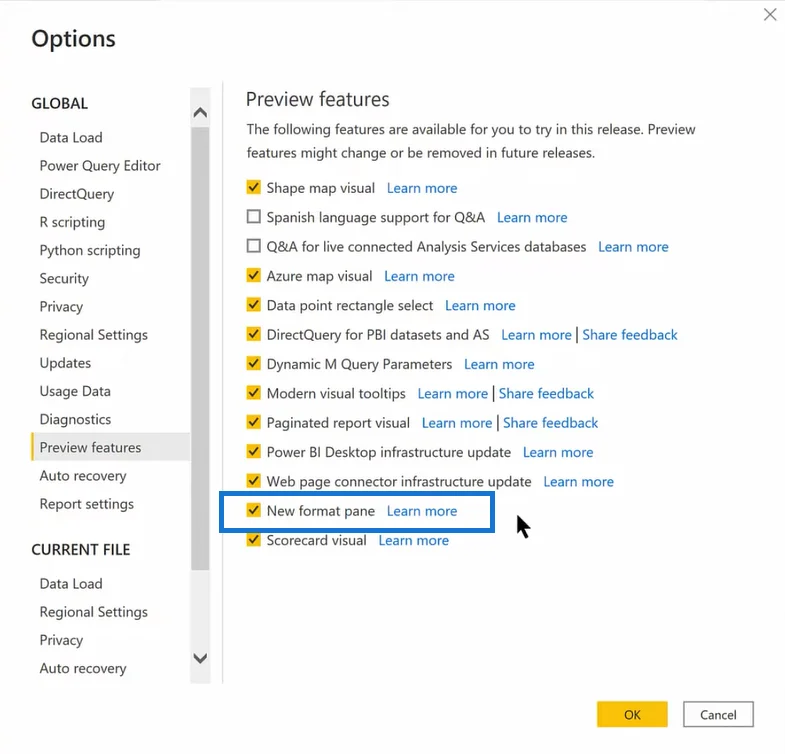Open Learn more for Scorecard visual
The width and height of the screenshot is (785, 754).
coord(414,541)
